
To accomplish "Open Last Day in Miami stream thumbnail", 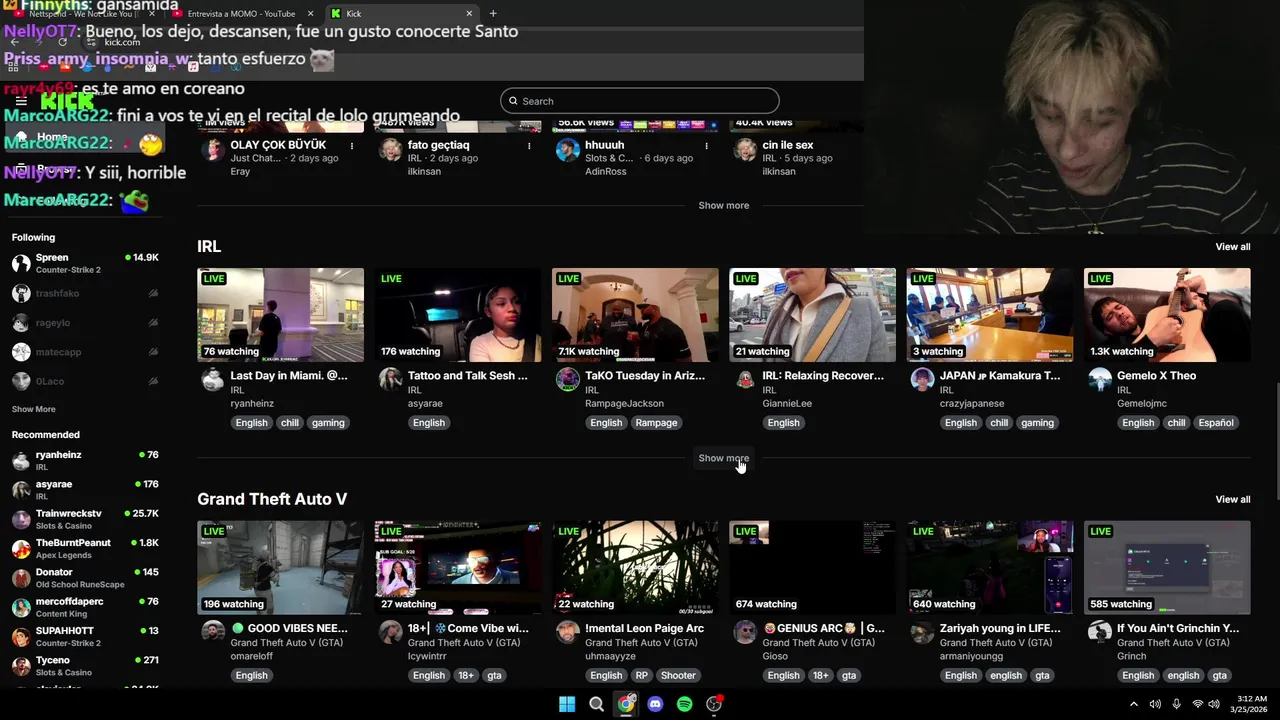I will 280,315.
